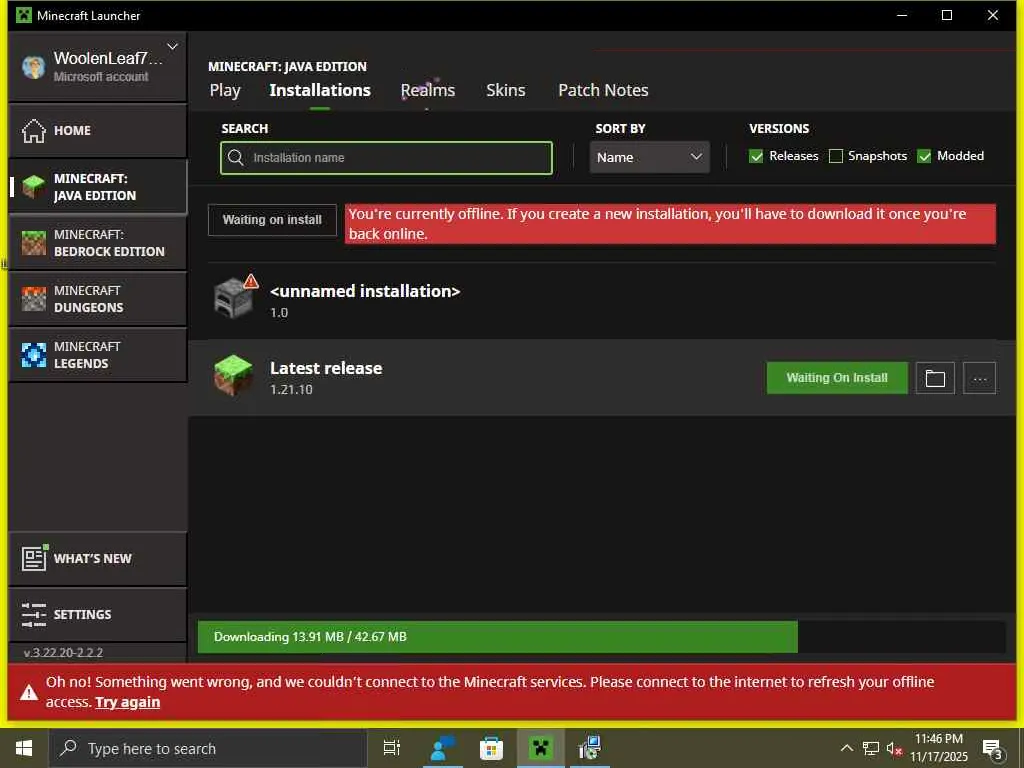Click the Latest release grass block icon
Viewport: 1024px width, 768px height.
[x=233, y=376]
